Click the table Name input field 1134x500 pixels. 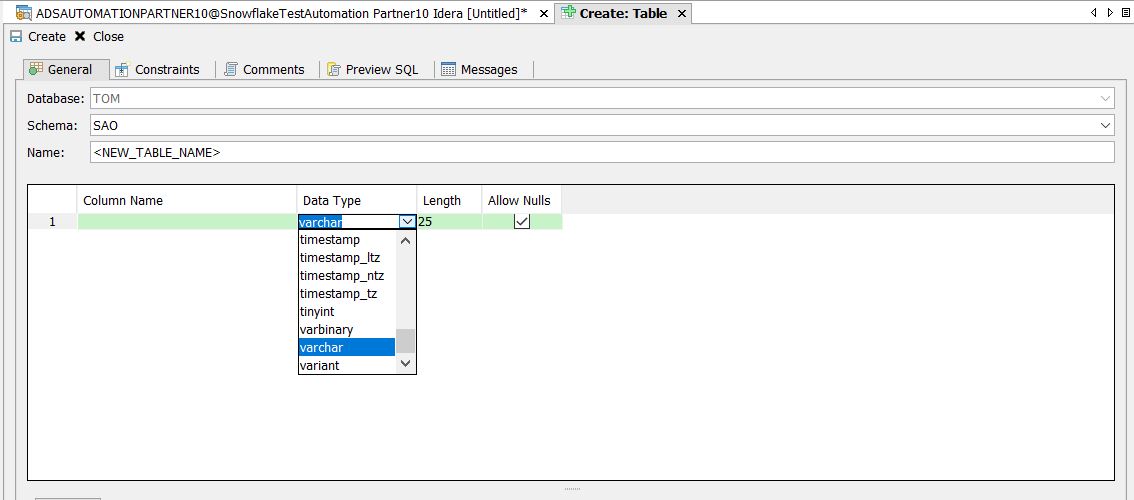pyautogui.click(x=600, y=152)
